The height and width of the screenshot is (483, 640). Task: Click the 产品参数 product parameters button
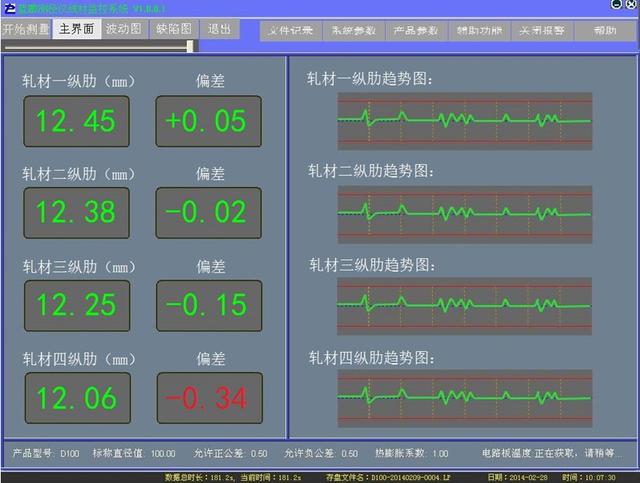point(415,31)
